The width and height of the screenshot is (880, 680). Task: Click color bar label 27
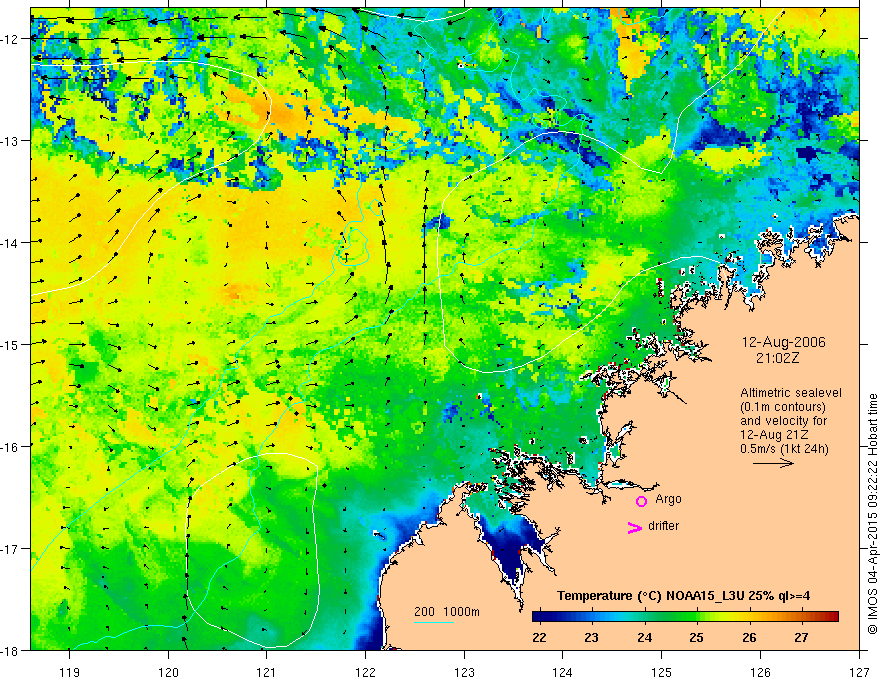coord(801,637)
